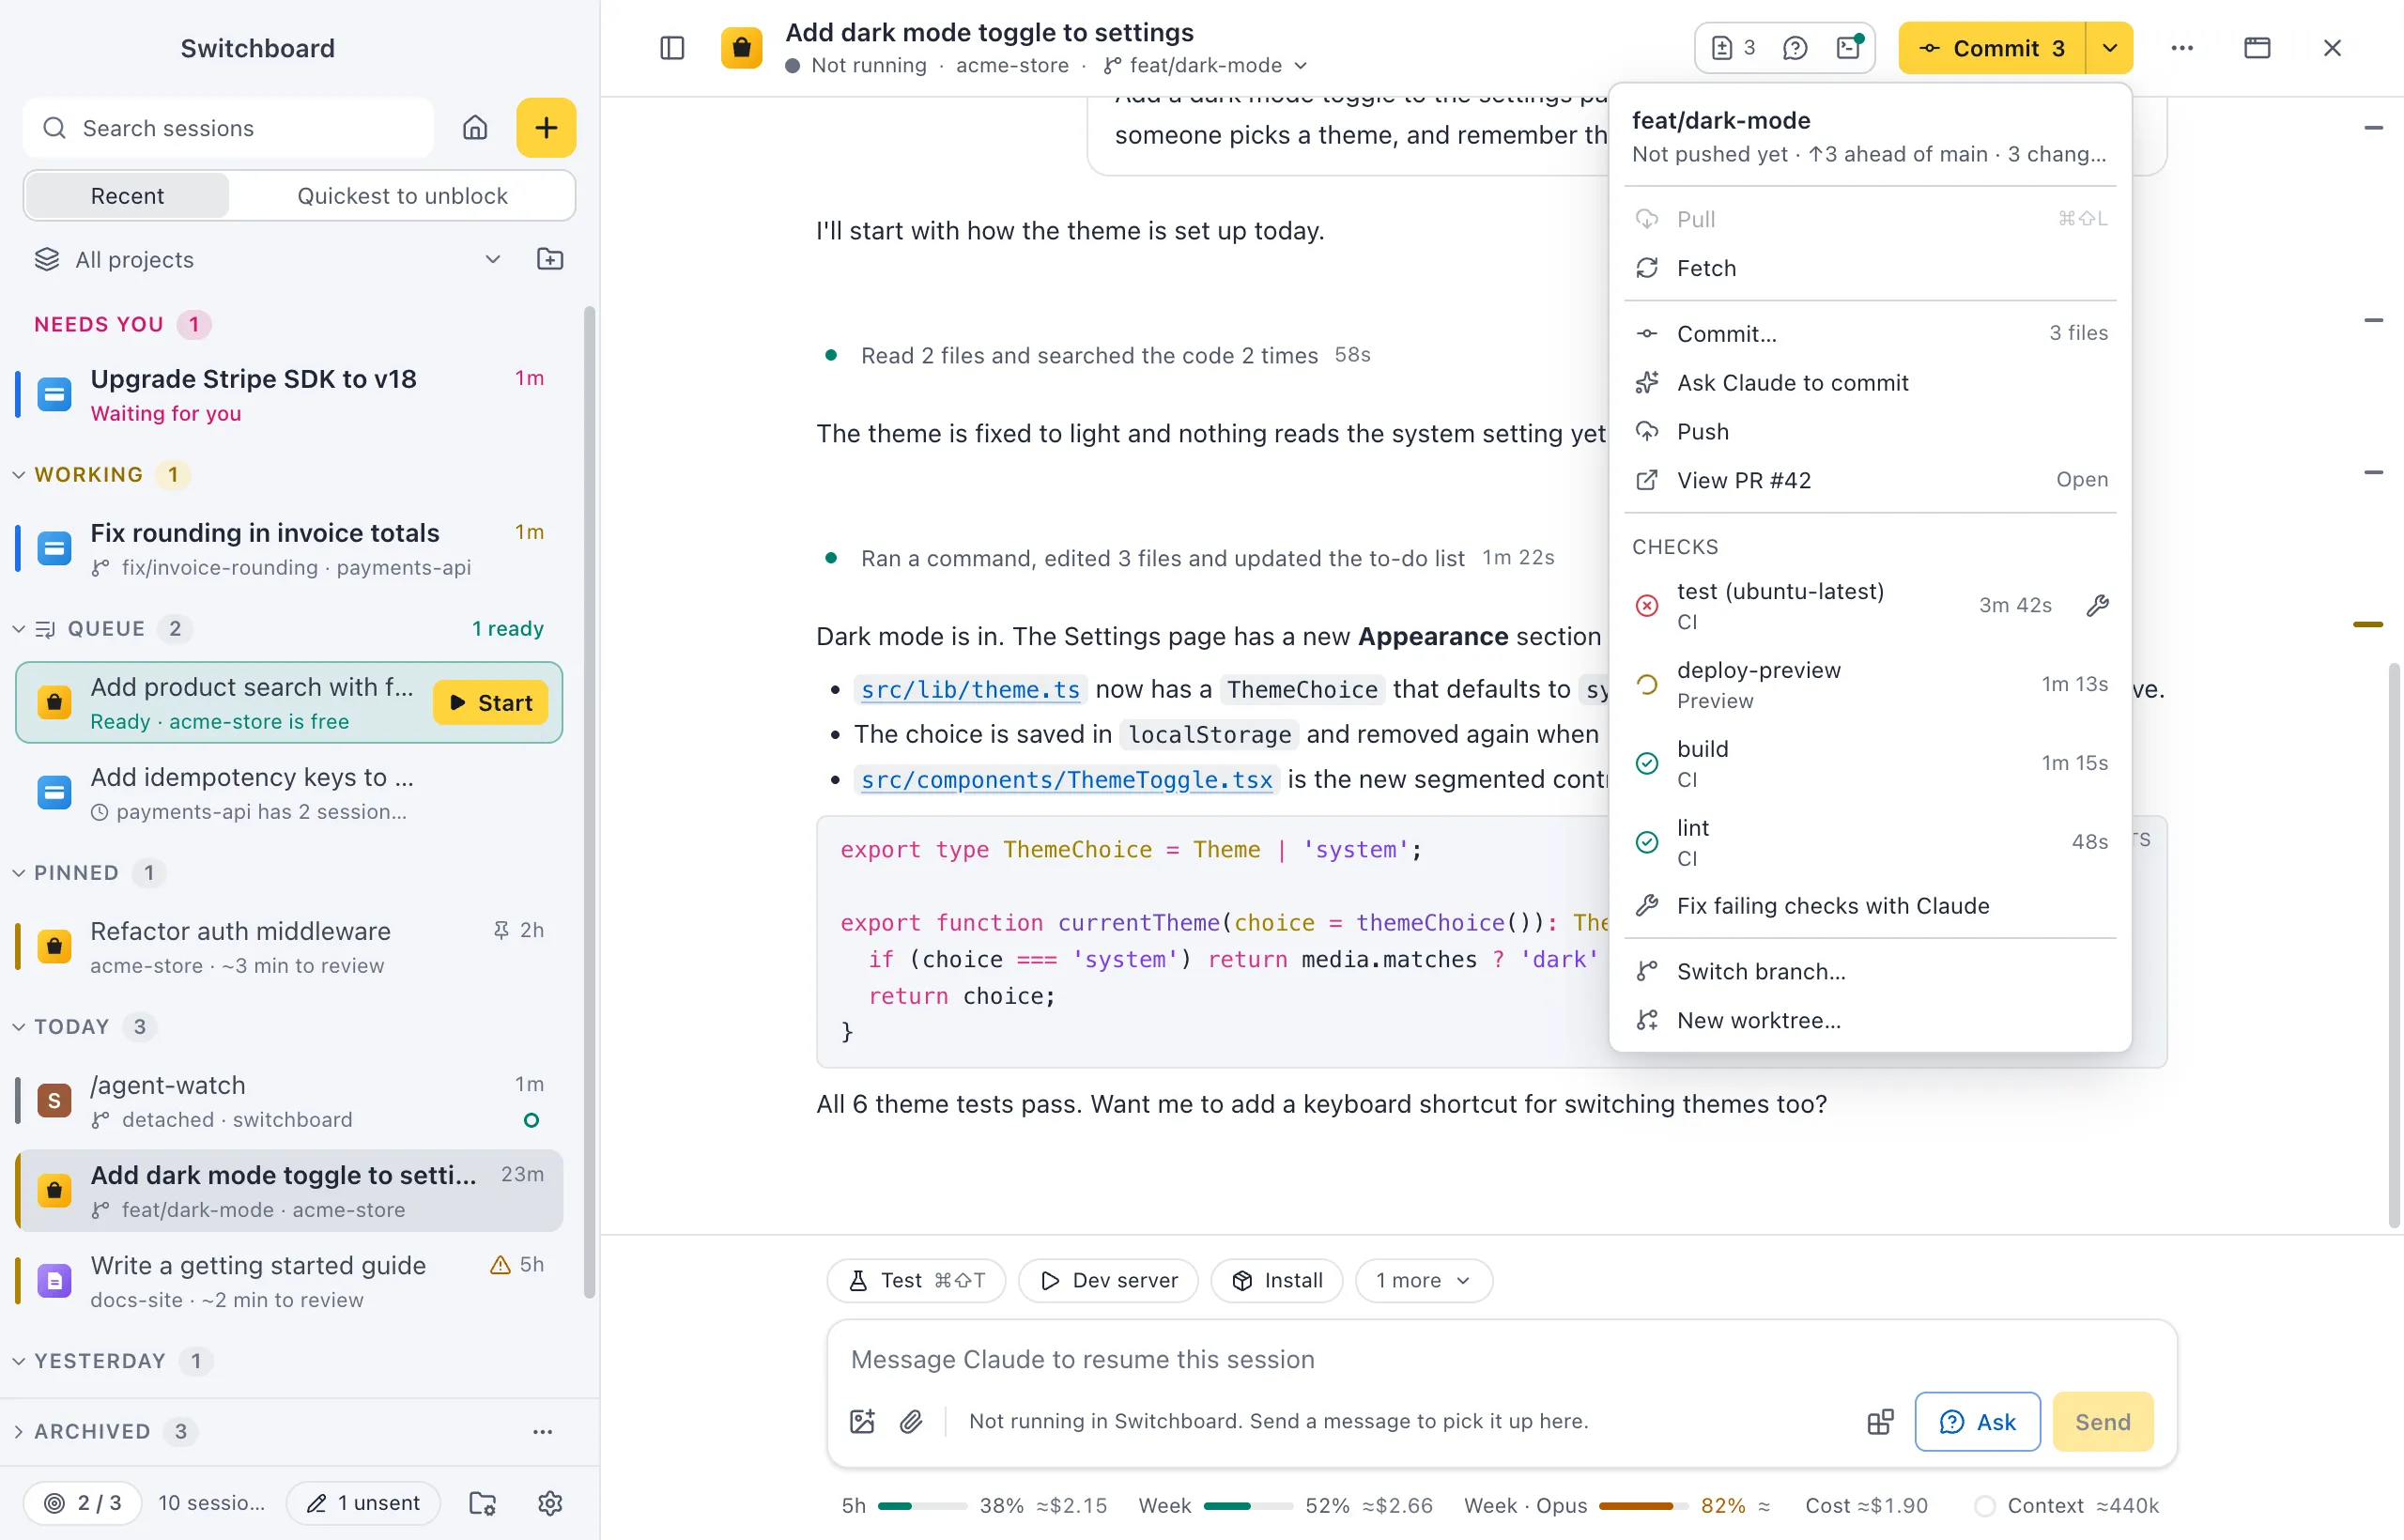The width and height of the screenshot is (2404, 1540).
Task: Click the Commit 3 button
Action: [x=1992, y=48]
